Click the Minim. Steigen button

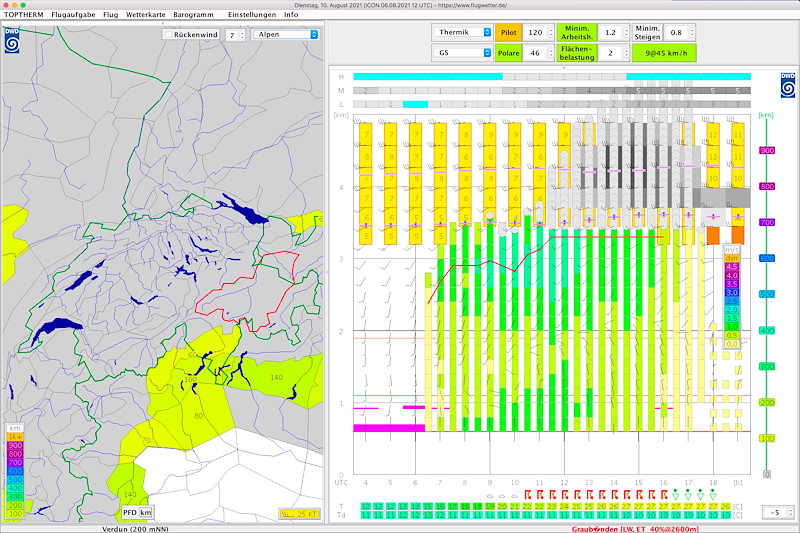tap(647, 32)
